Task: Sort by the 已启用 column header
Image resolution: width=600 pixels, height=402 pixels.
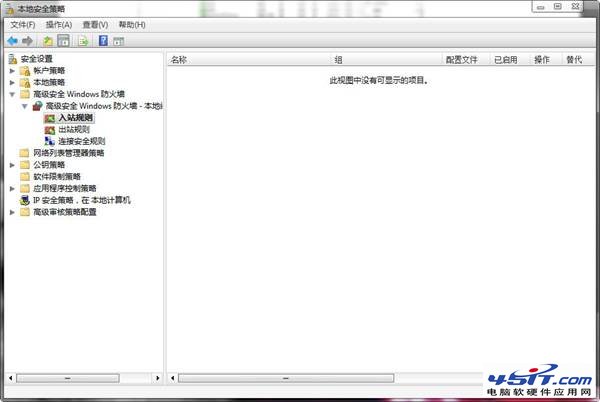Action: 510,60
